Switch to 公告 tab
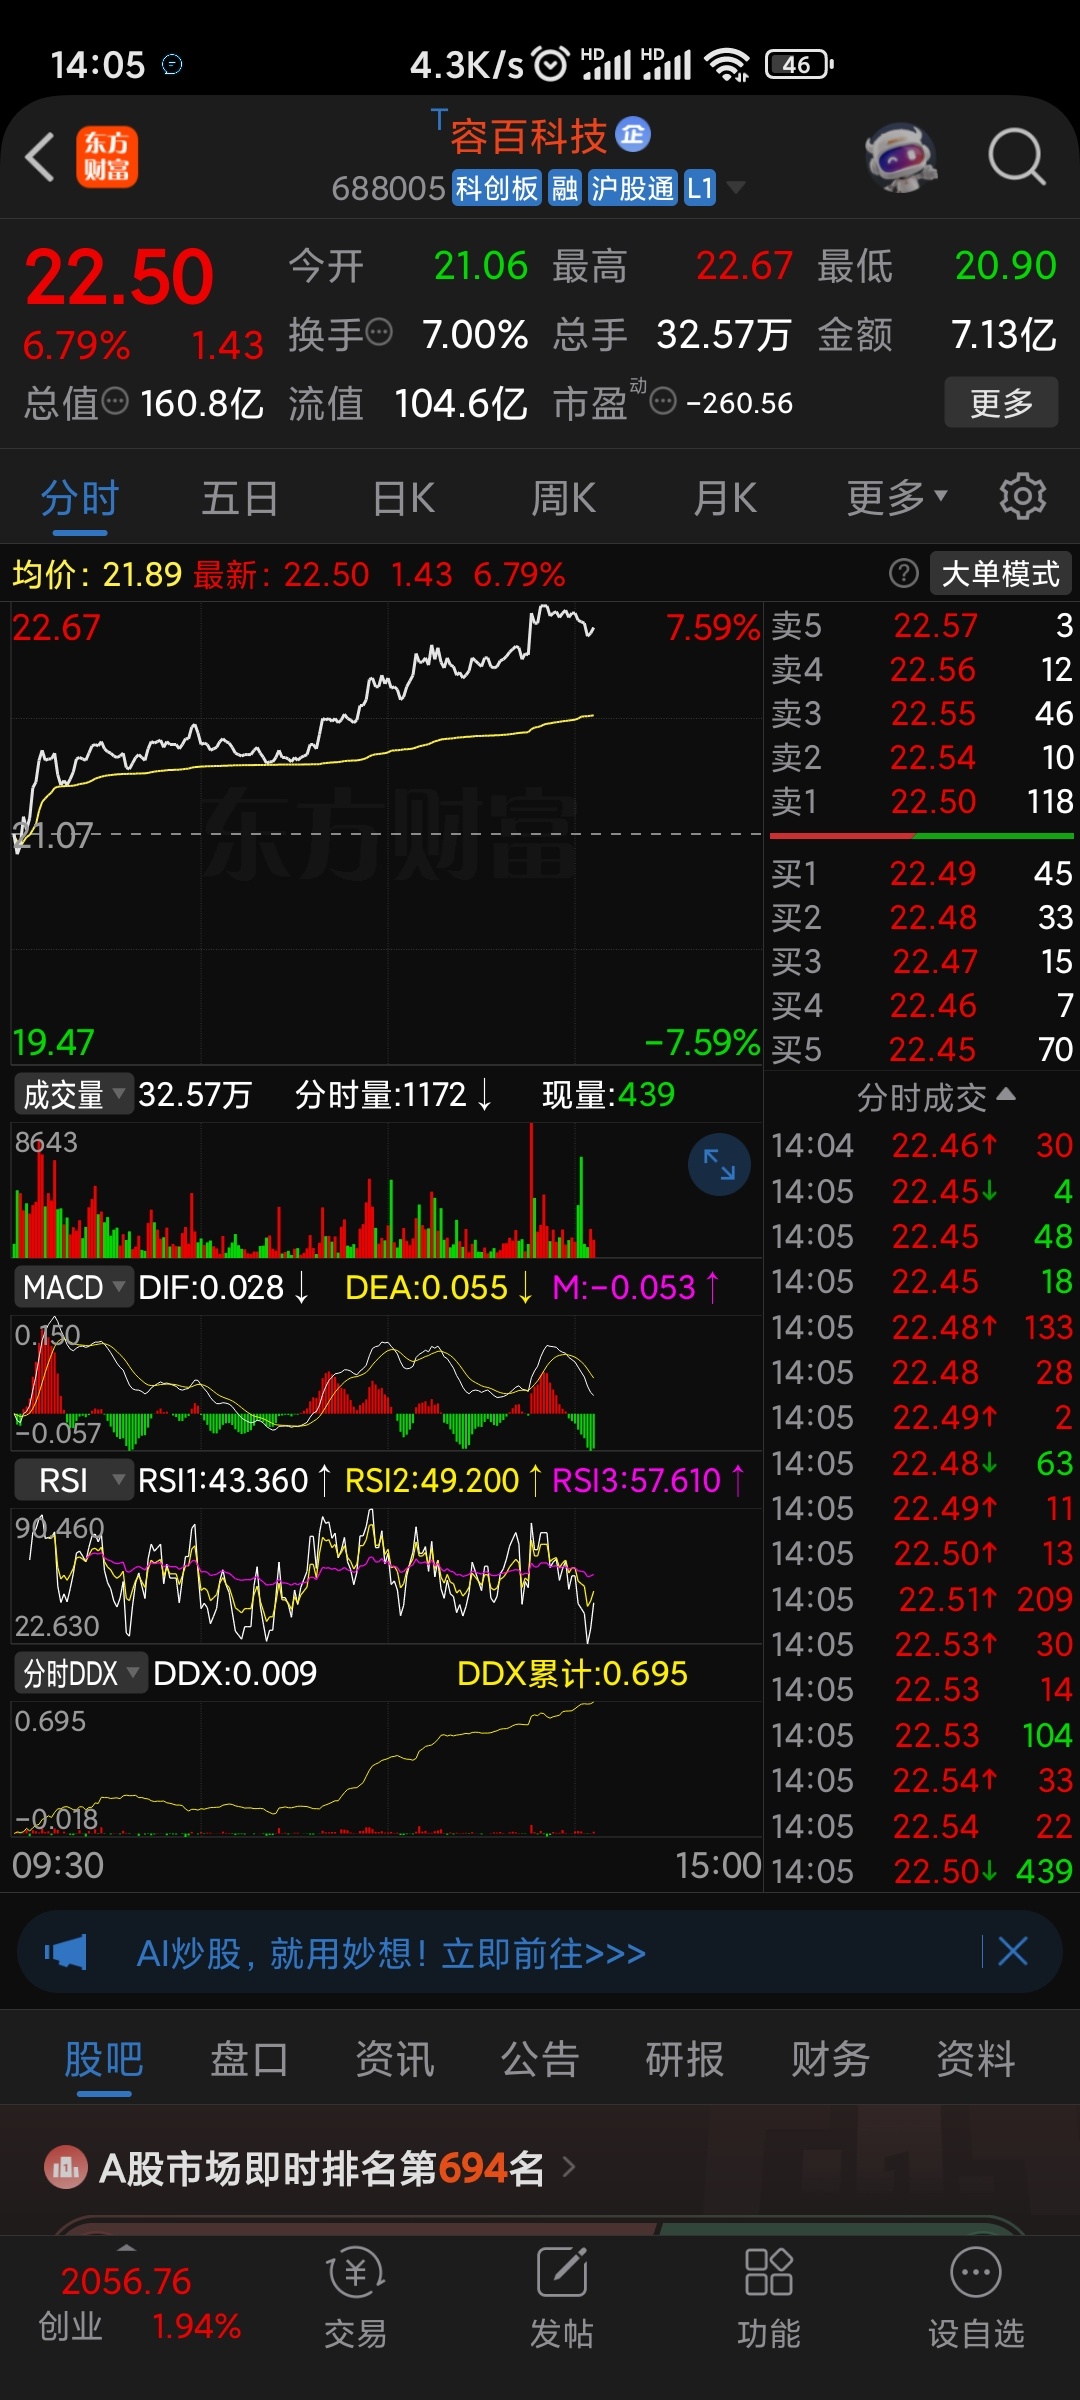The image size is (1080, 2400). click(x=540, y=2060)
